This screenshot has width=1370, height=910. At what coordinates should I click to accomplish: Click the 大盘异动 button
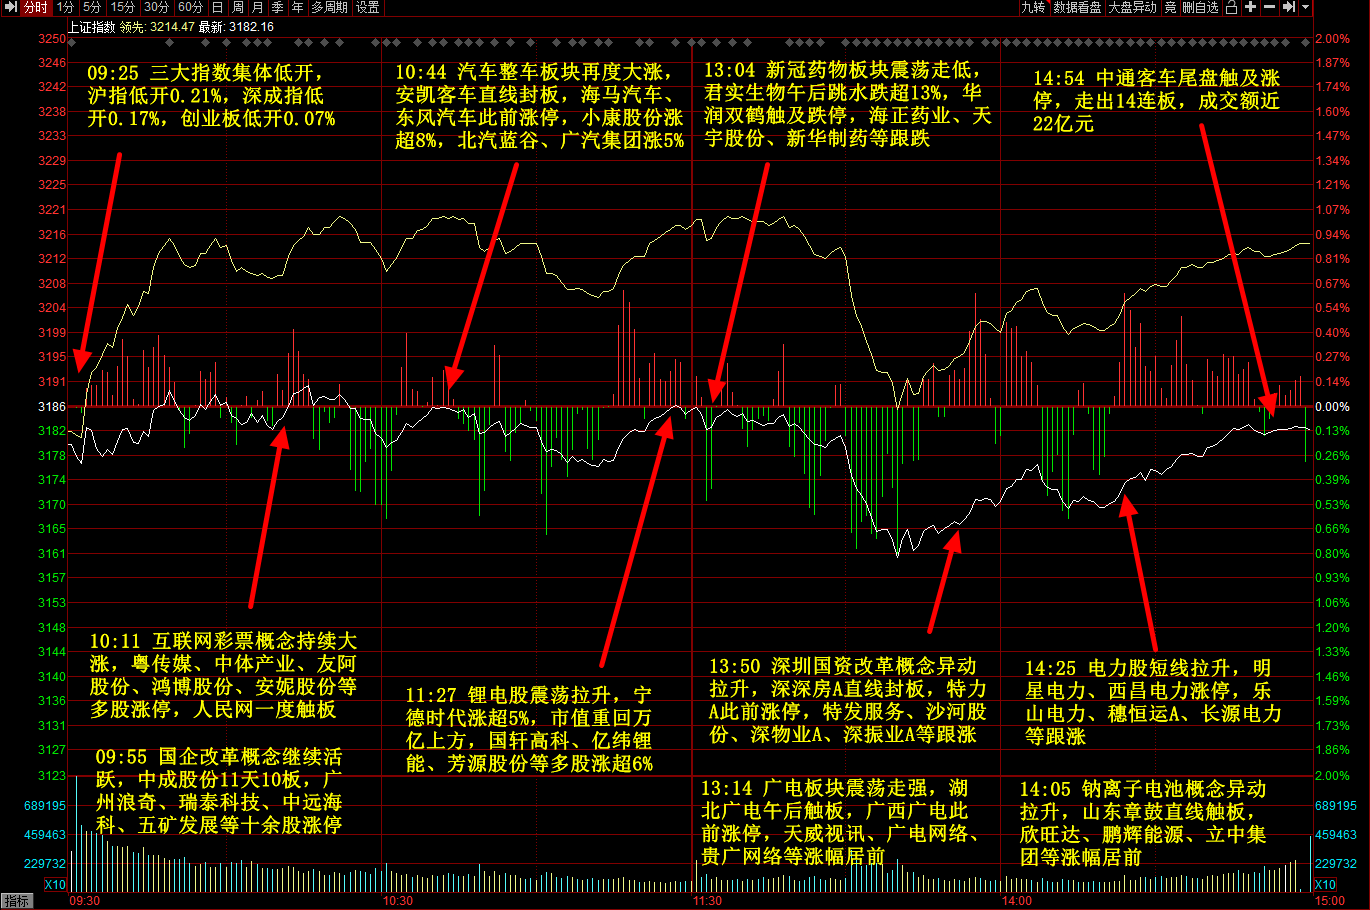point(1132,7)
